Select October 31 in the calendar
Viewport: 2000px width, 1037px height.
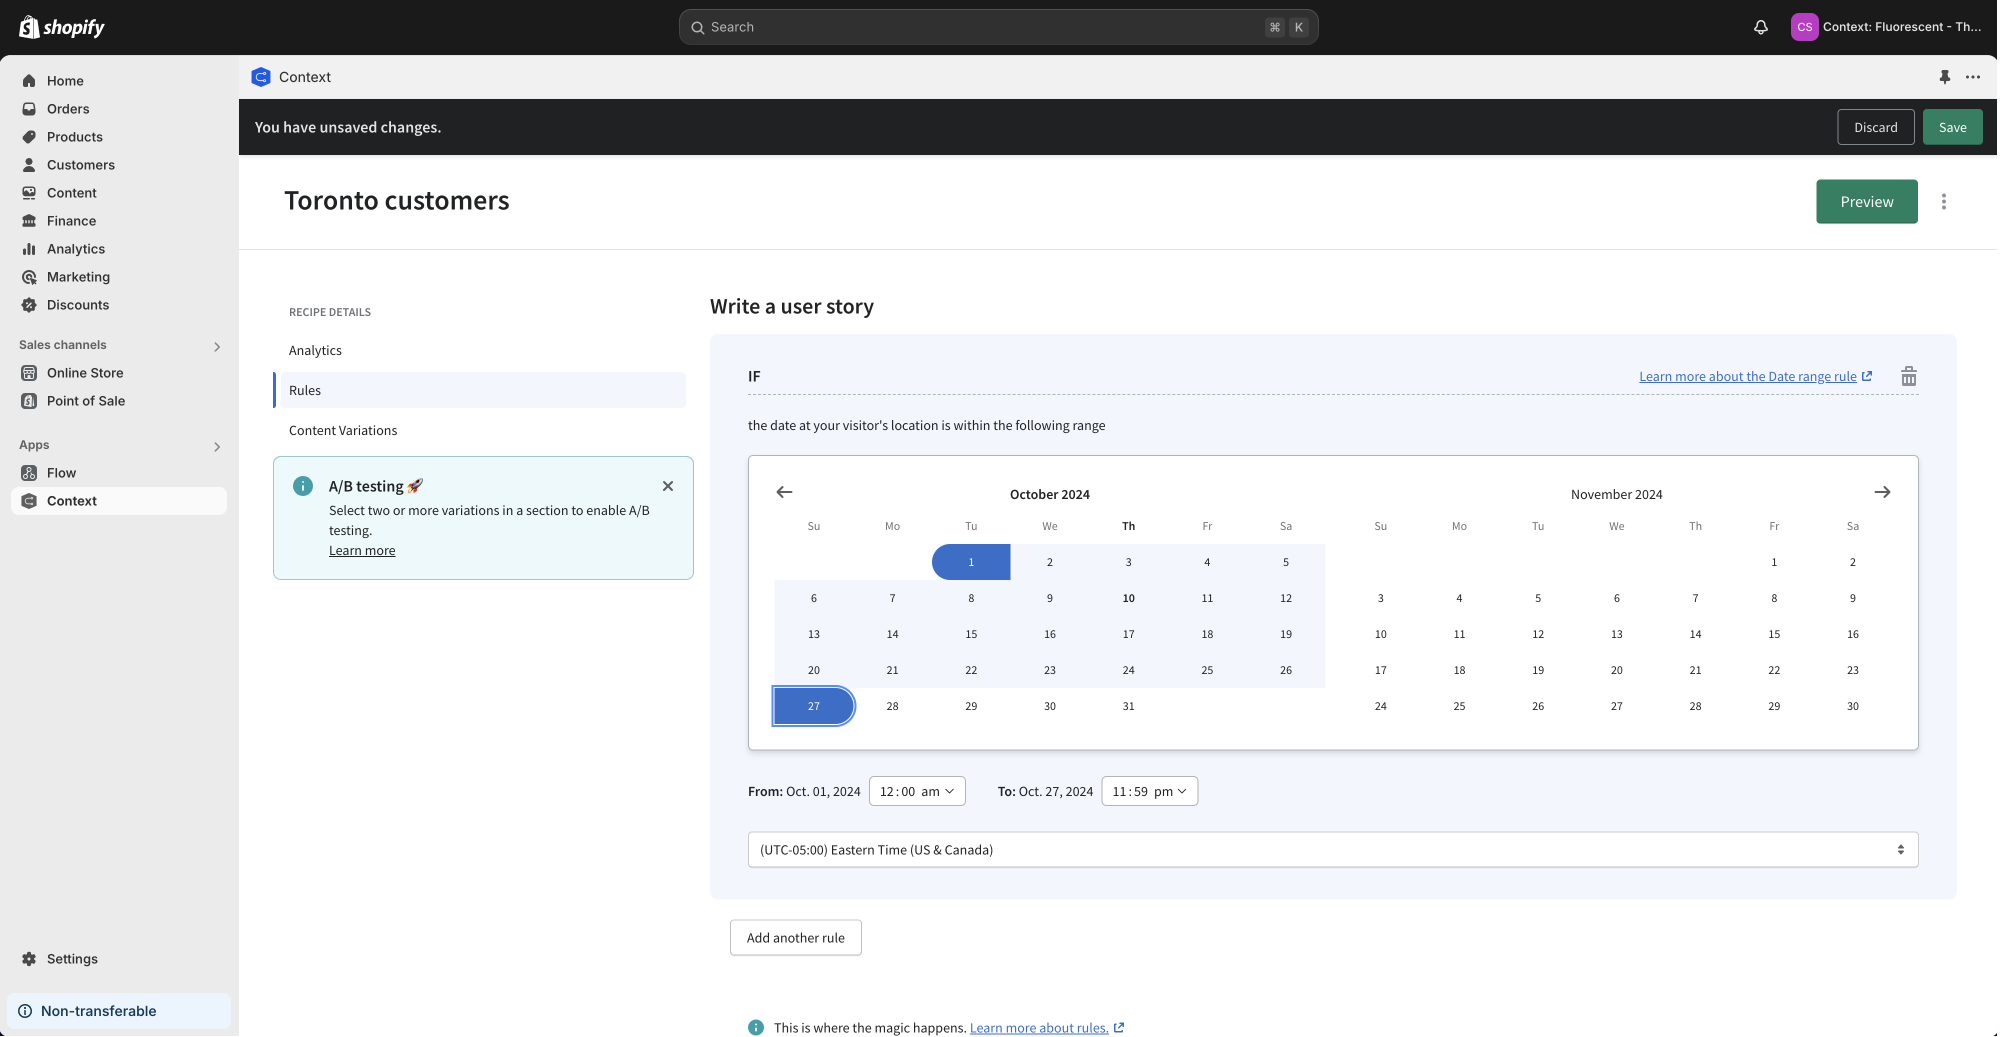[1128, 706]
